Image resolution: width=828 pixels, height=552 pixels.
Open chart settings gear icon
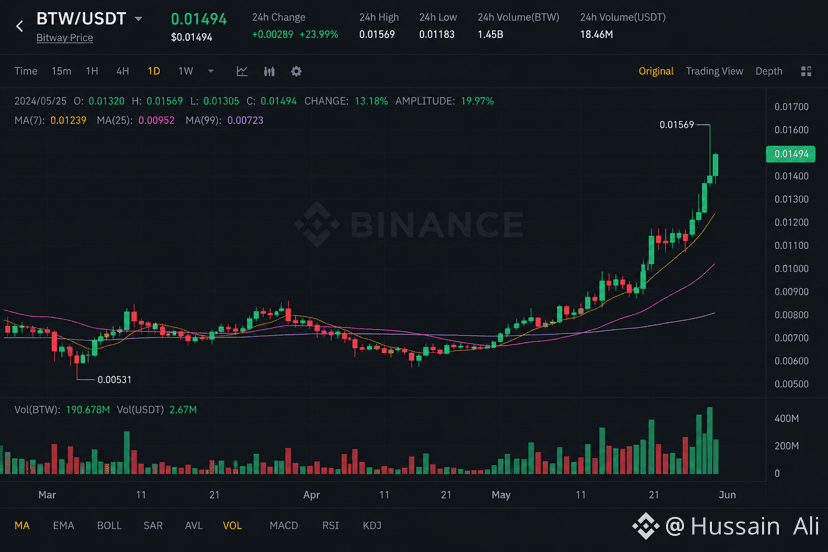[296, 71]
